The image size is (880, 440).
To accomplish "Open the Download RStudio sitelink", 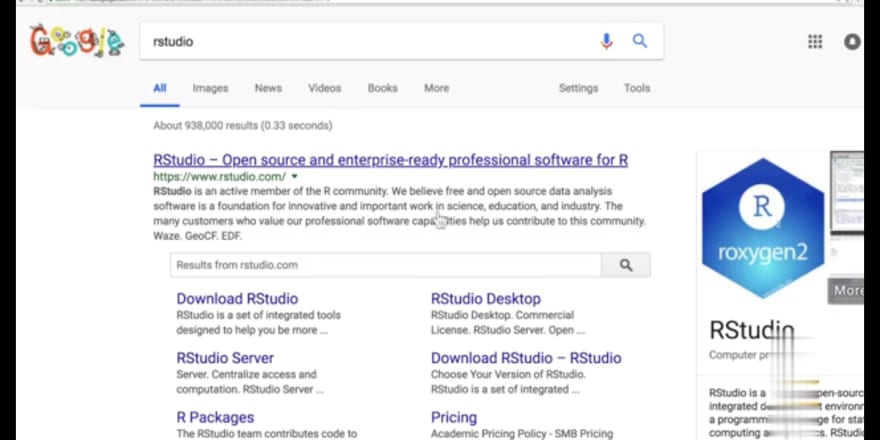I will pos(237,299).
